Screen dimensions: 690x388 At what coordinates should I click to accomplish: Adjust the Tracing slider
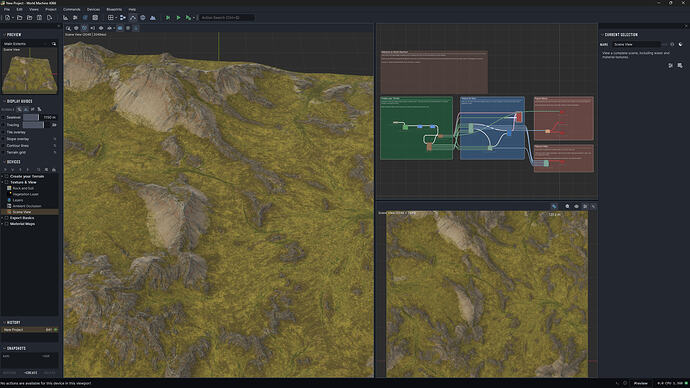tap(33, 125)
